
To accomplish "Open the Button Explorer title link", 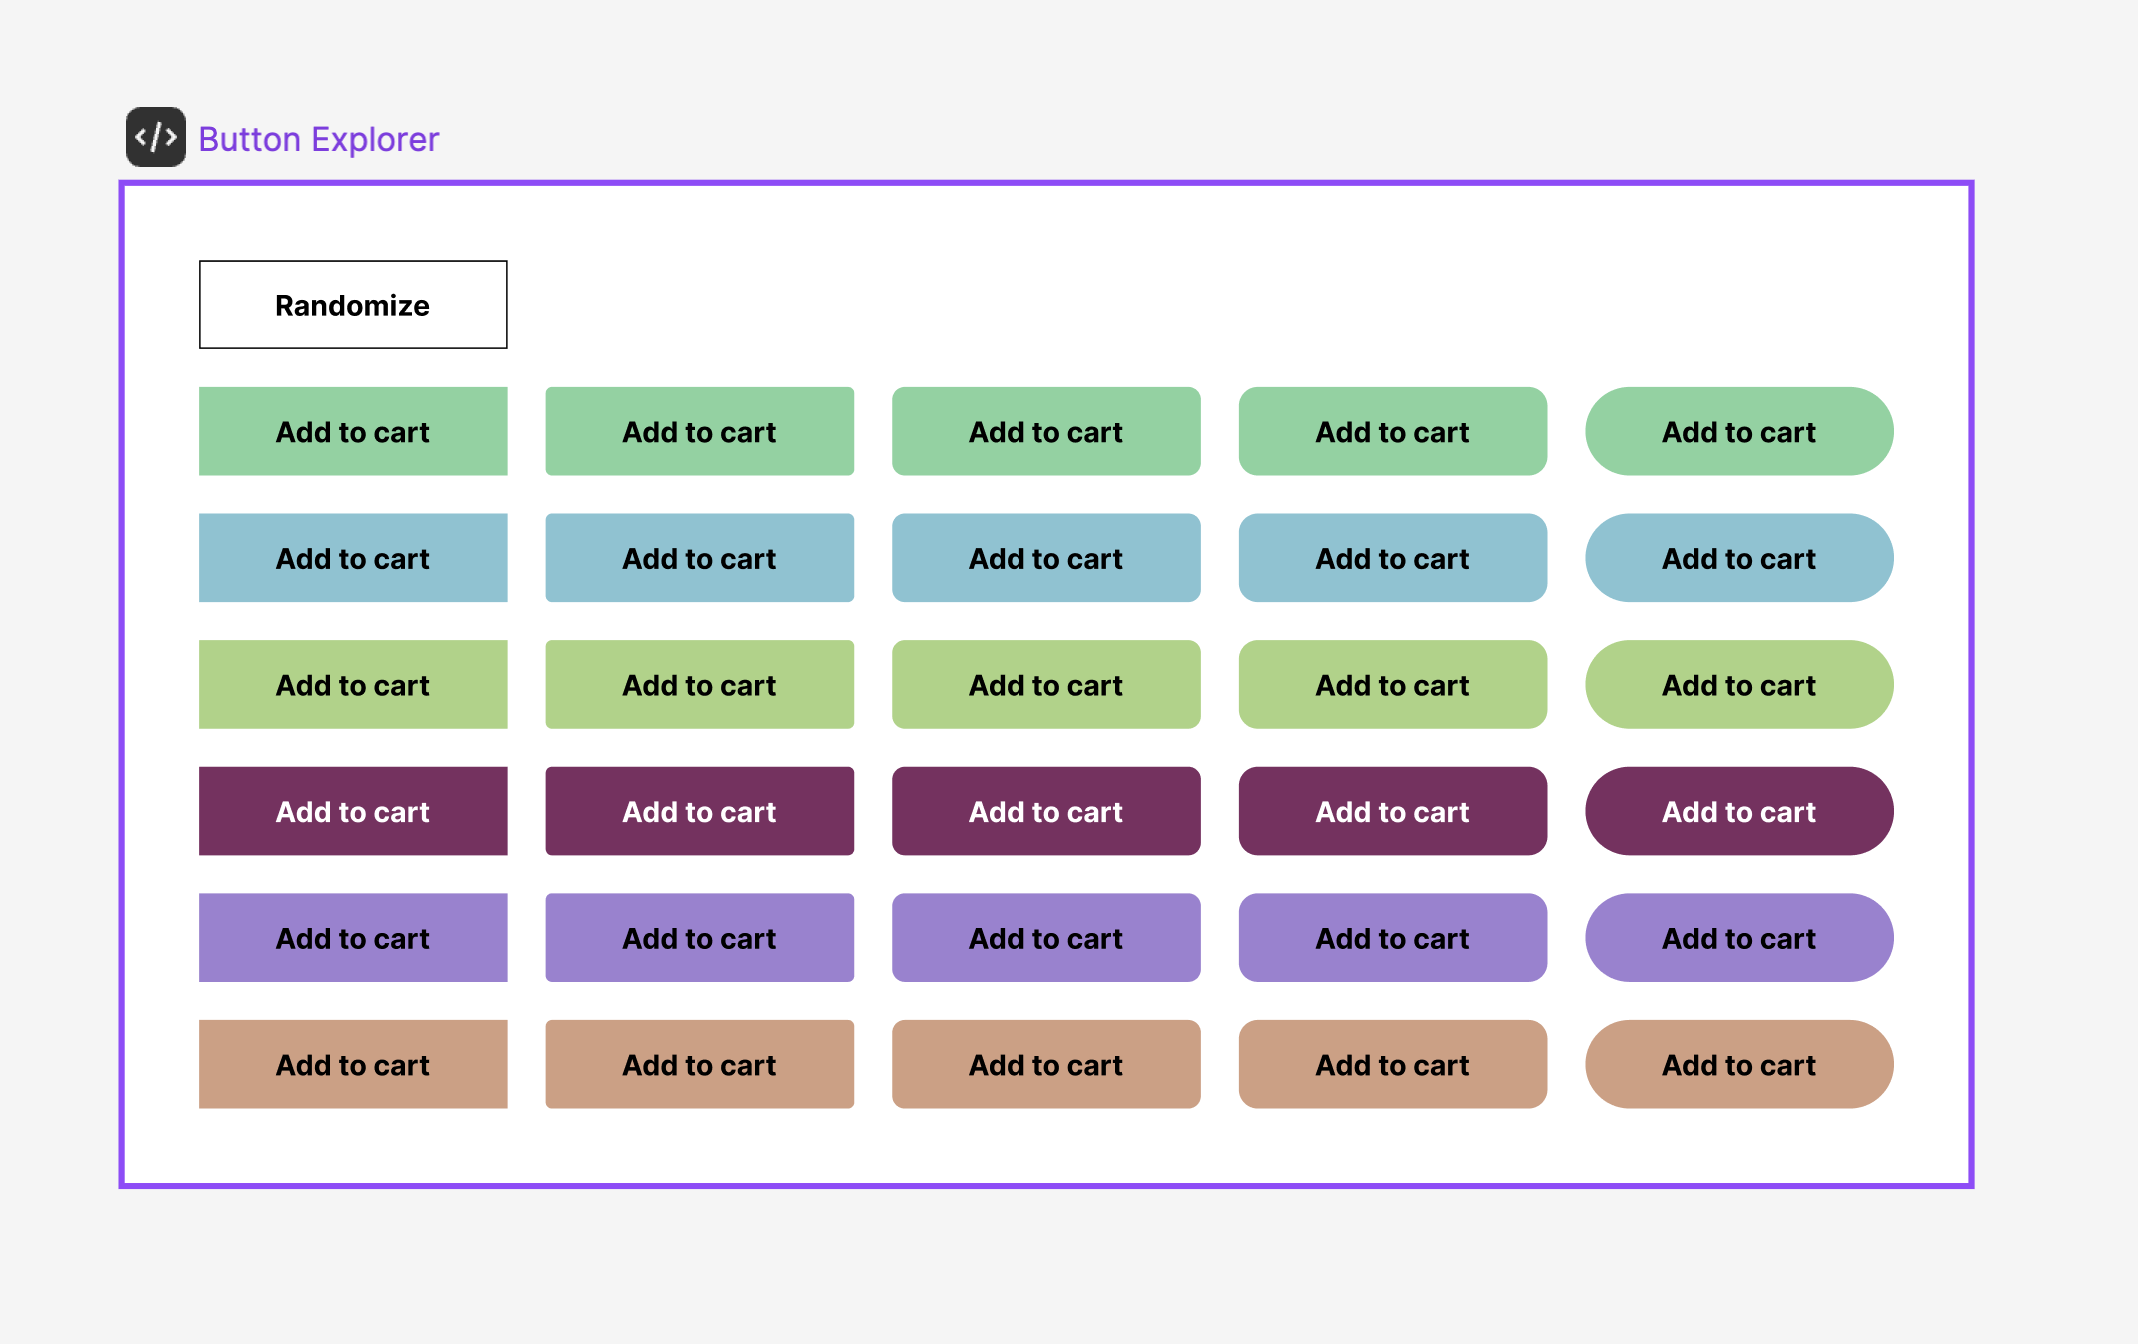I will pos(318,139).
